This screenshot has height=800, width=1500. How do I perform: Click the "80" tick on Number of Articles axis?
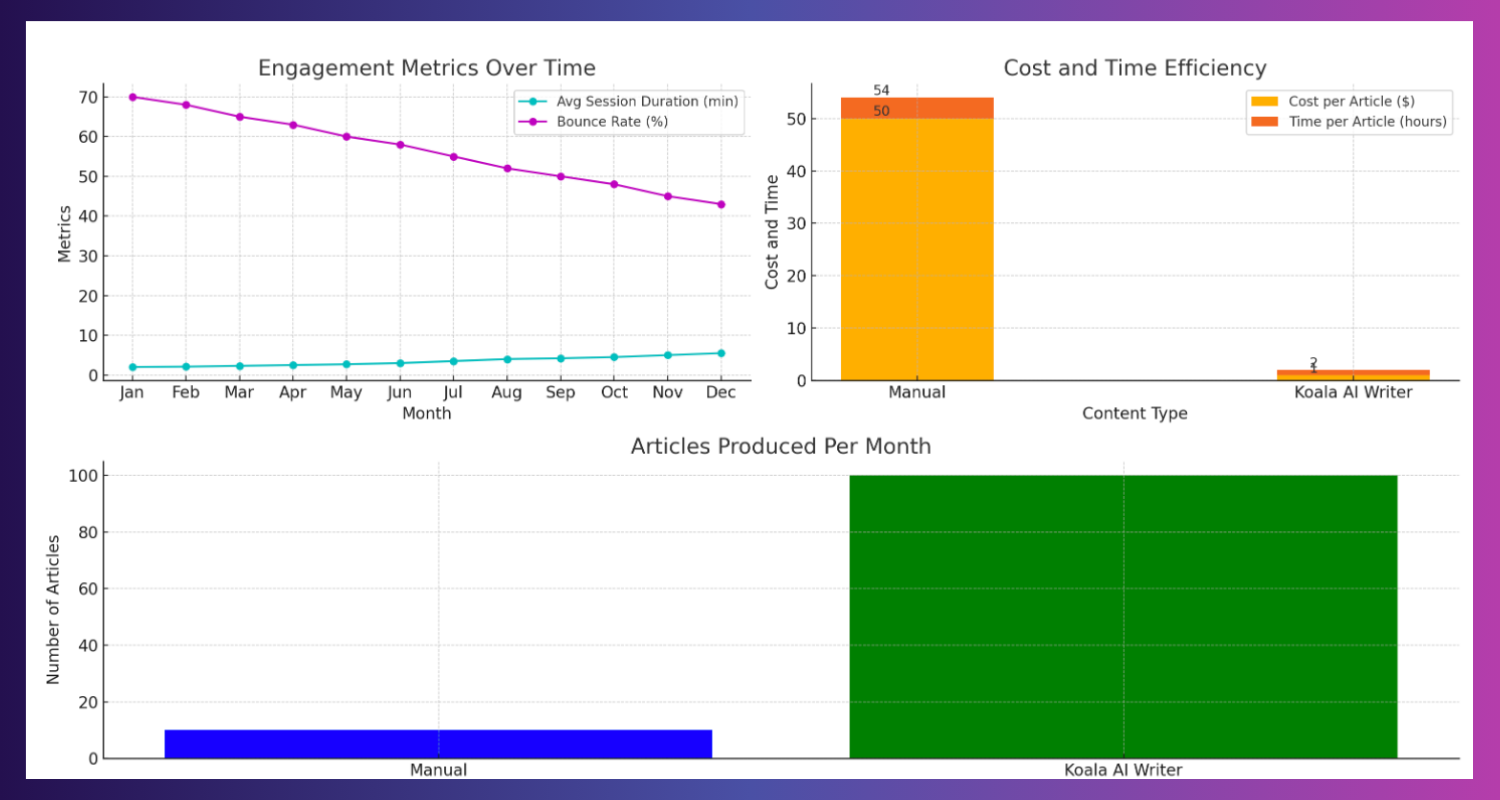(x=90, y=533)
